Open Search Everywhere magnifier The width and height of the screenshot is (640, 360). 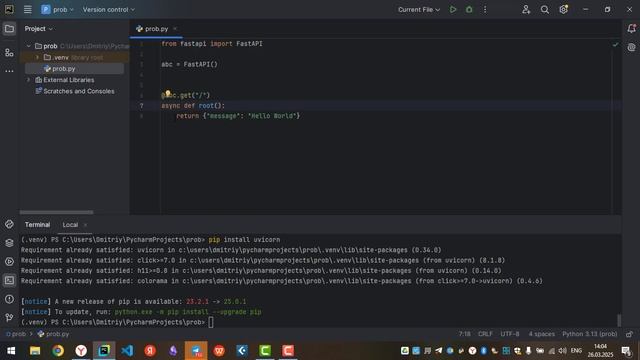pos(544,9)
